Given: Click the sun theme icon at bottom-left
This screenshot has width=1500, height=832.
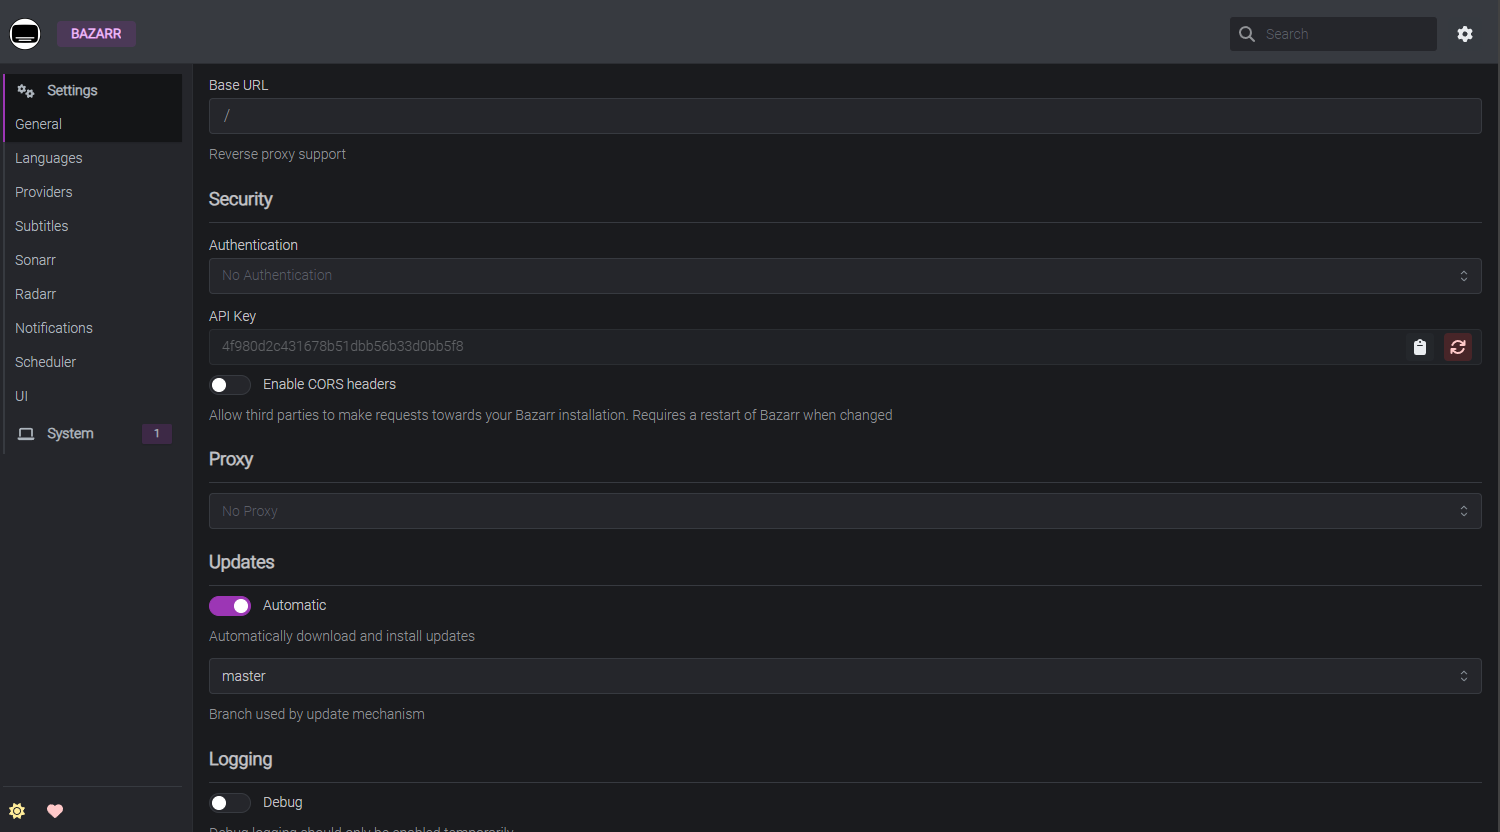Looking at the screenshot, I should click(17, 811).
